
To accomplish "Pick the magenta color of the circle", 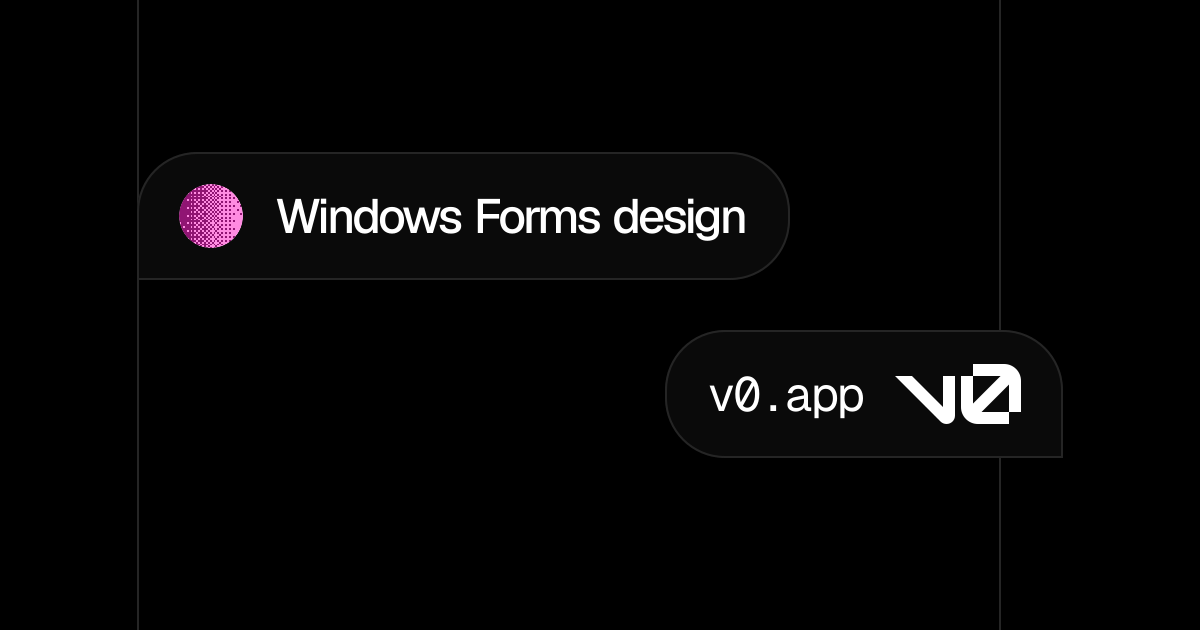I will tap(211, 216).
